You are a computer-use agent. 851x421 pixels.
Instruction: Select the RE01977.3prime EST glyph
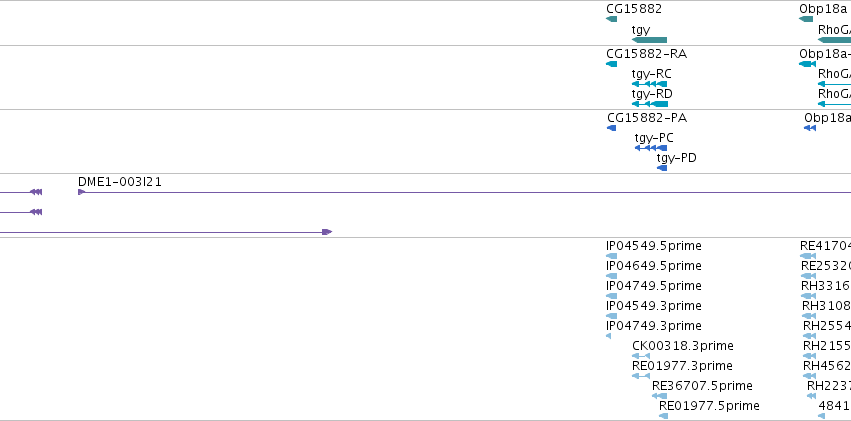point(641,376)
